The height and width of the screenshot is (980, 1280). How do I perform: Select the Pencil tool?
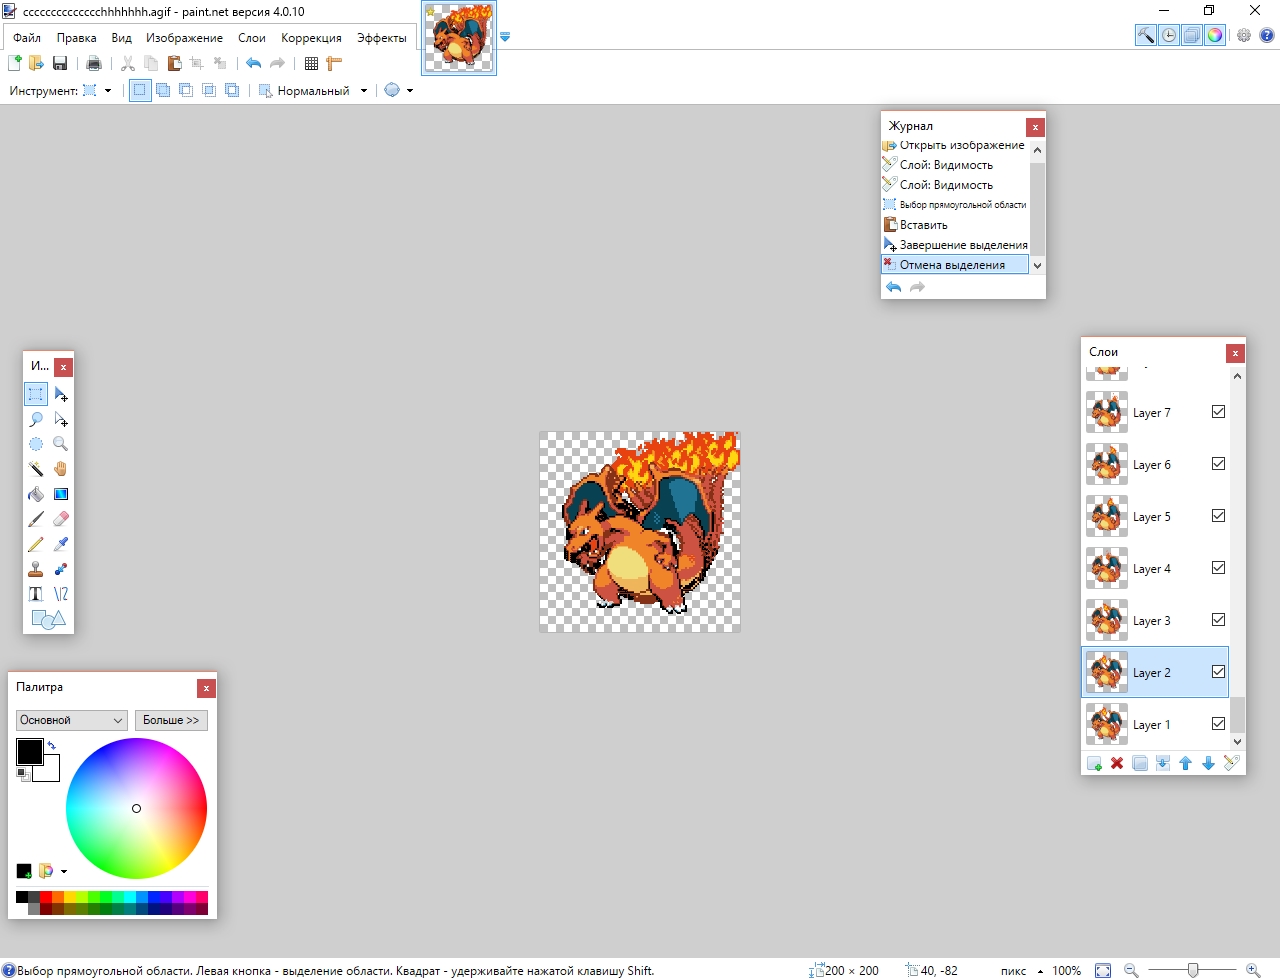pos(36,544)
